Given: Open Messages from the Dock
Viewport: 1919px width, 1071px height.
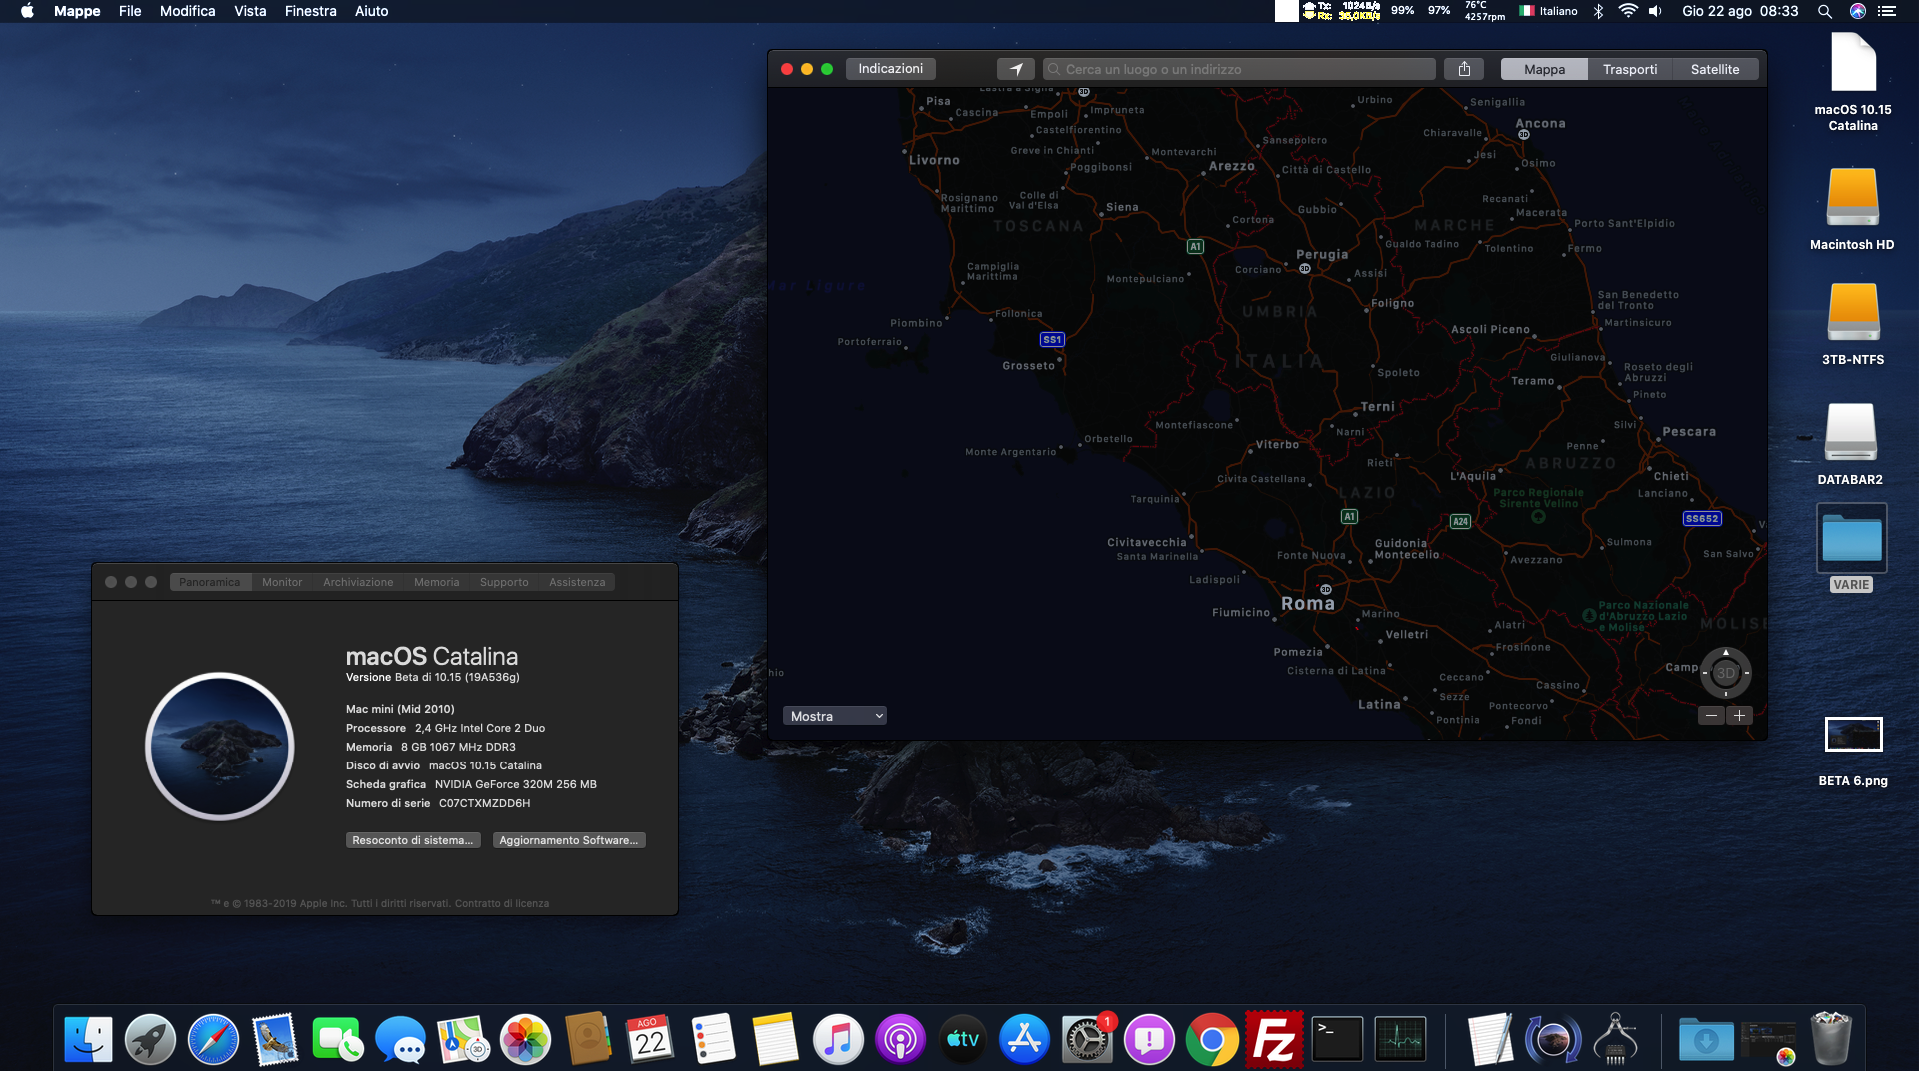Looking at the screenshot, I should (400, 1040).
